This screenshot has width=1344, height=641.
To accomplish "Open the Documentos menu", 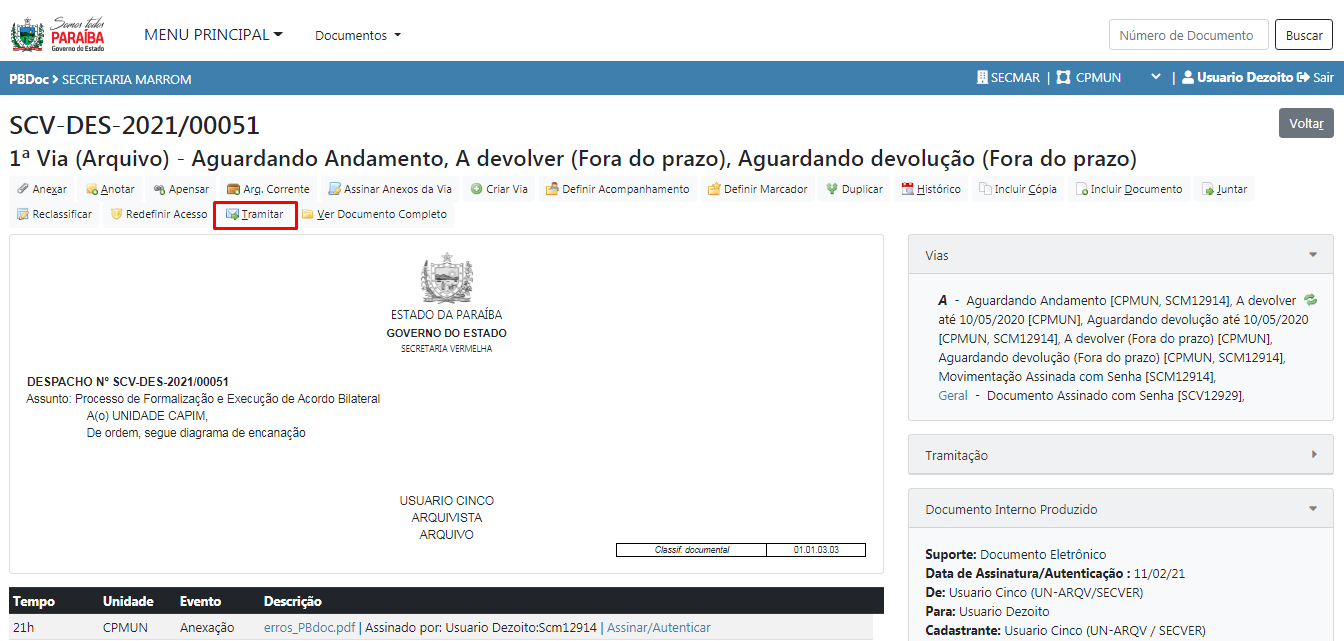I will (x=357, y=35).
